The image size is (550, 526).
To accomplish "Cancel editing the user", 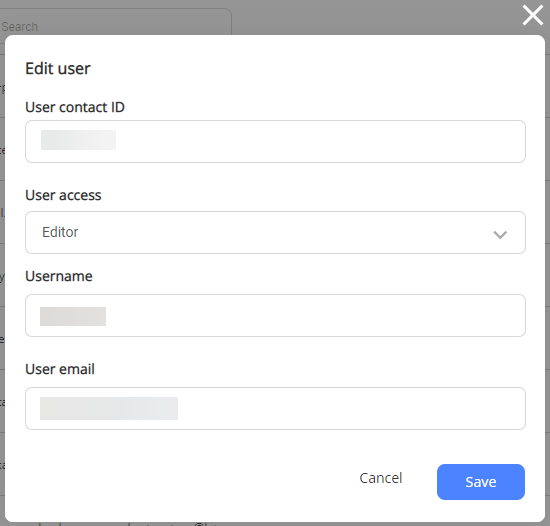I will pyautogui.click(x=381, y=478).
